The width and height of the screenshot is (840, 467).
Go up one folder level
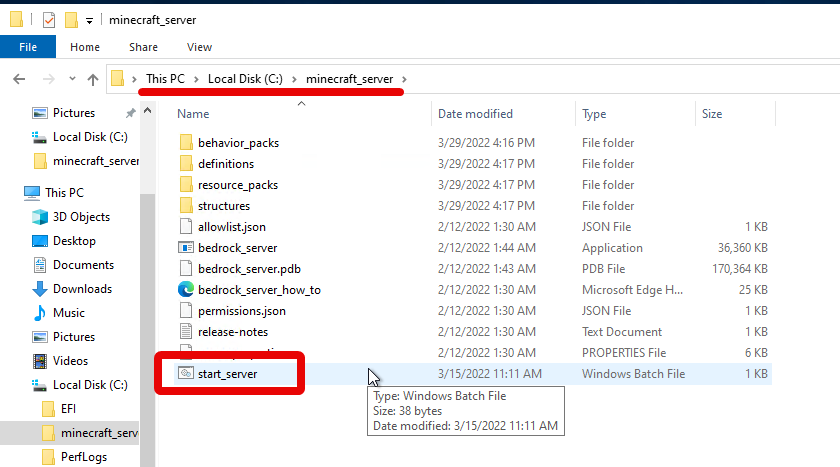pyautogui.click(x=93, y=79)
